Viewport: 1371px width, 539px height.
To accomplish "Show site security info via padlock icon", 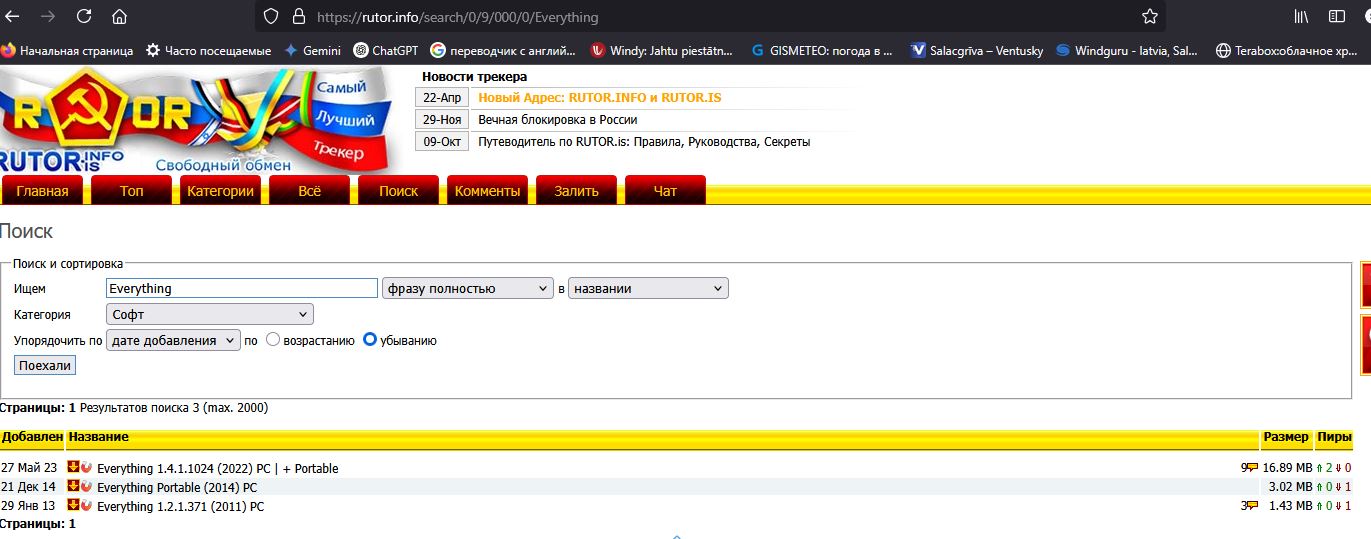I will [x=297, y=17].
